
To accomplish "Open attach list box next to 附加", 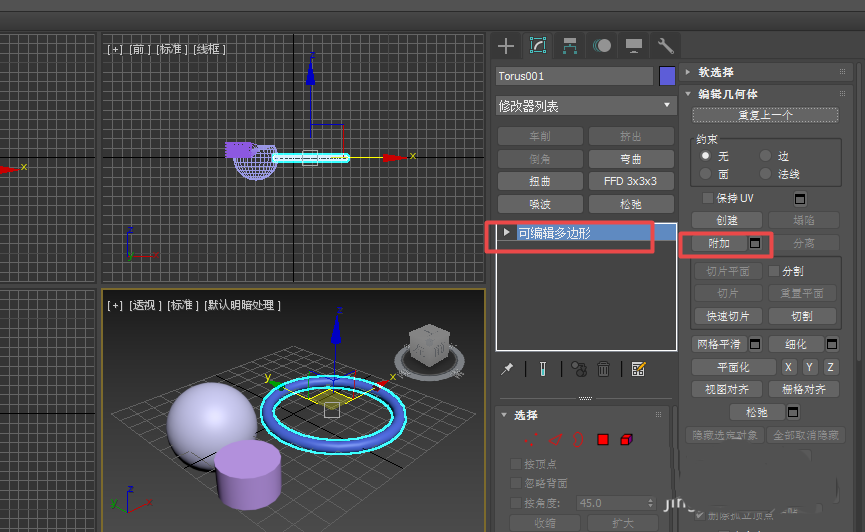I will point(755,243).
